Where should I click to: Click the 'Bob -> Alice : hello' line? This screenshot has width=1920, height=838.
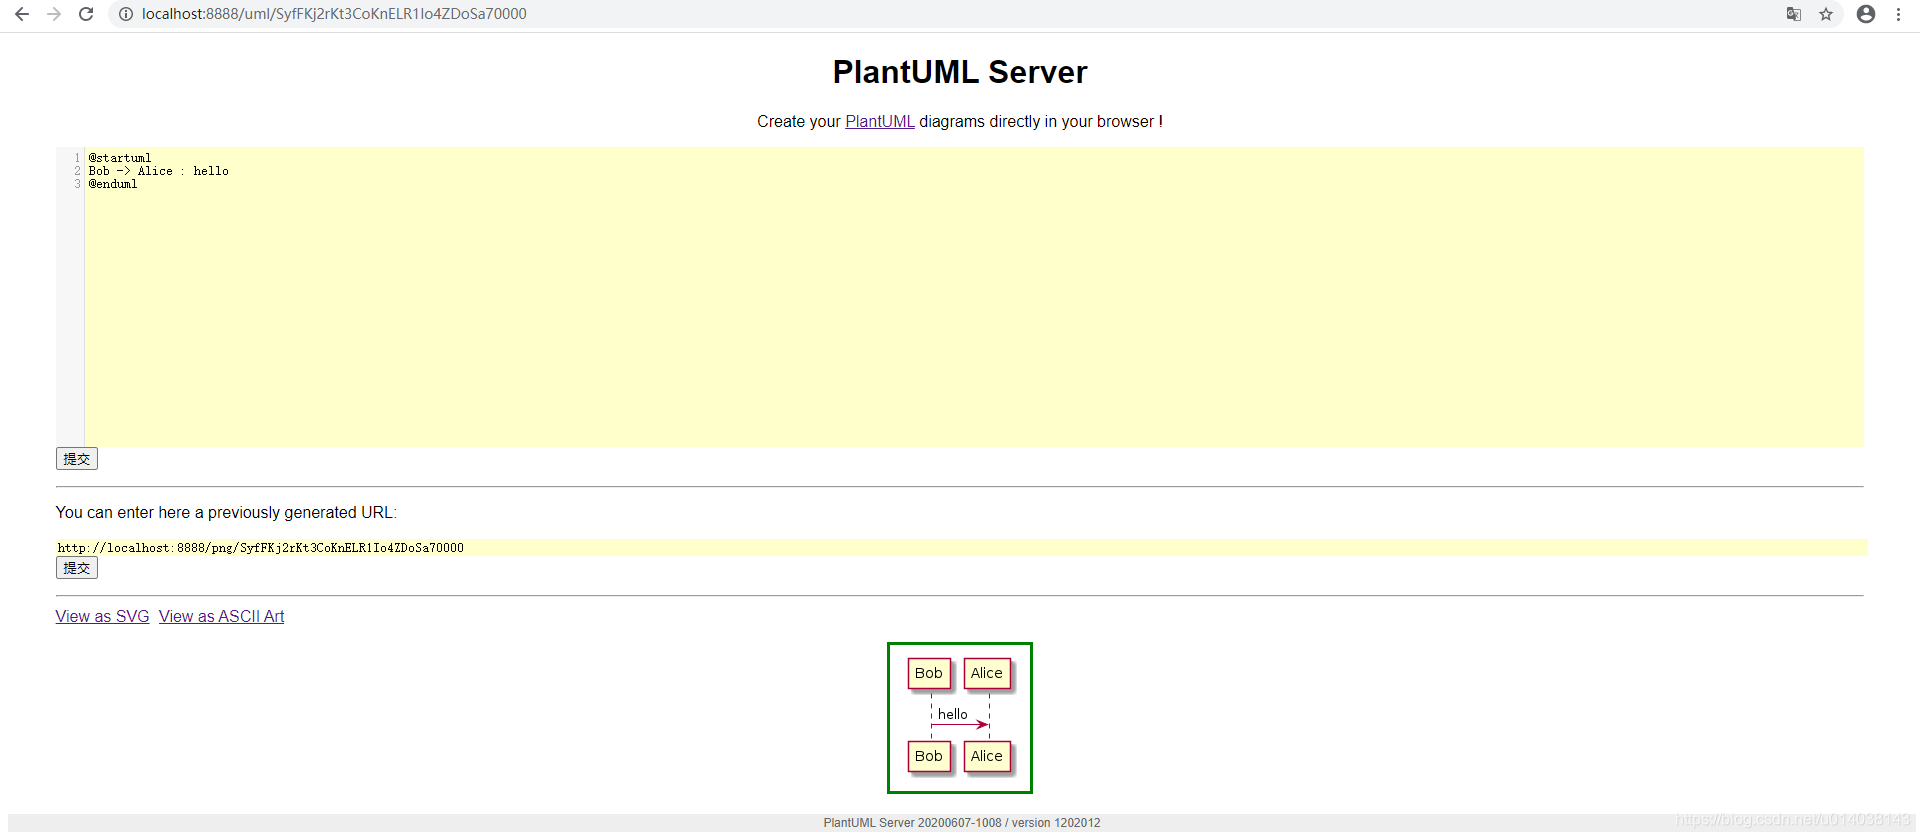click(x=158, y=171)
